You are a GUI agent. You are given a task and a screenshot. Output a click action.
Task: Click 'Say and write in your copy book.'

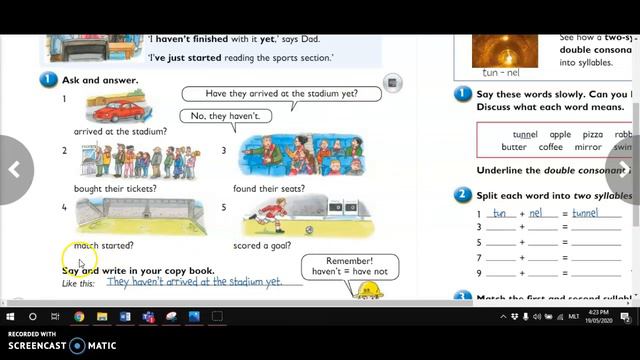tap(138, 271)
